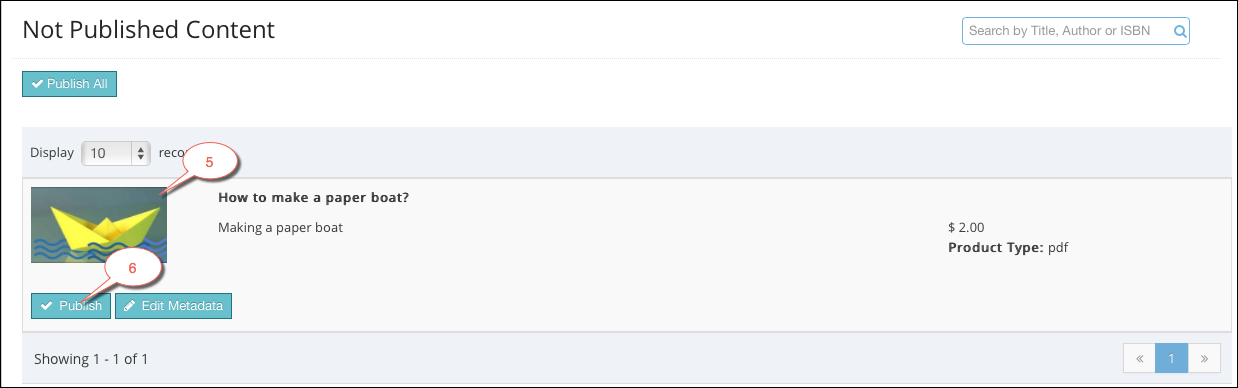Go to next page with » arrow

[1204, 358]
